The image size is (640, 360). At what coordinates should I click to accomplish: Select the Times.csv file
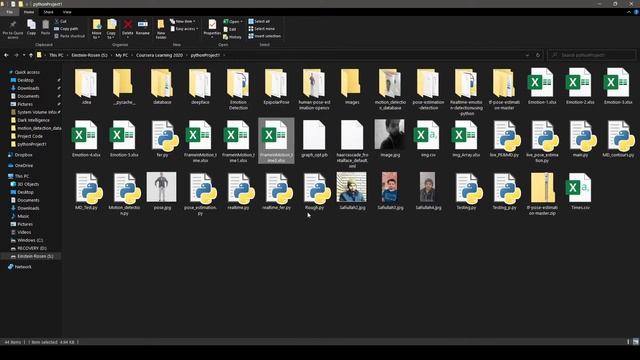(580, 191)
